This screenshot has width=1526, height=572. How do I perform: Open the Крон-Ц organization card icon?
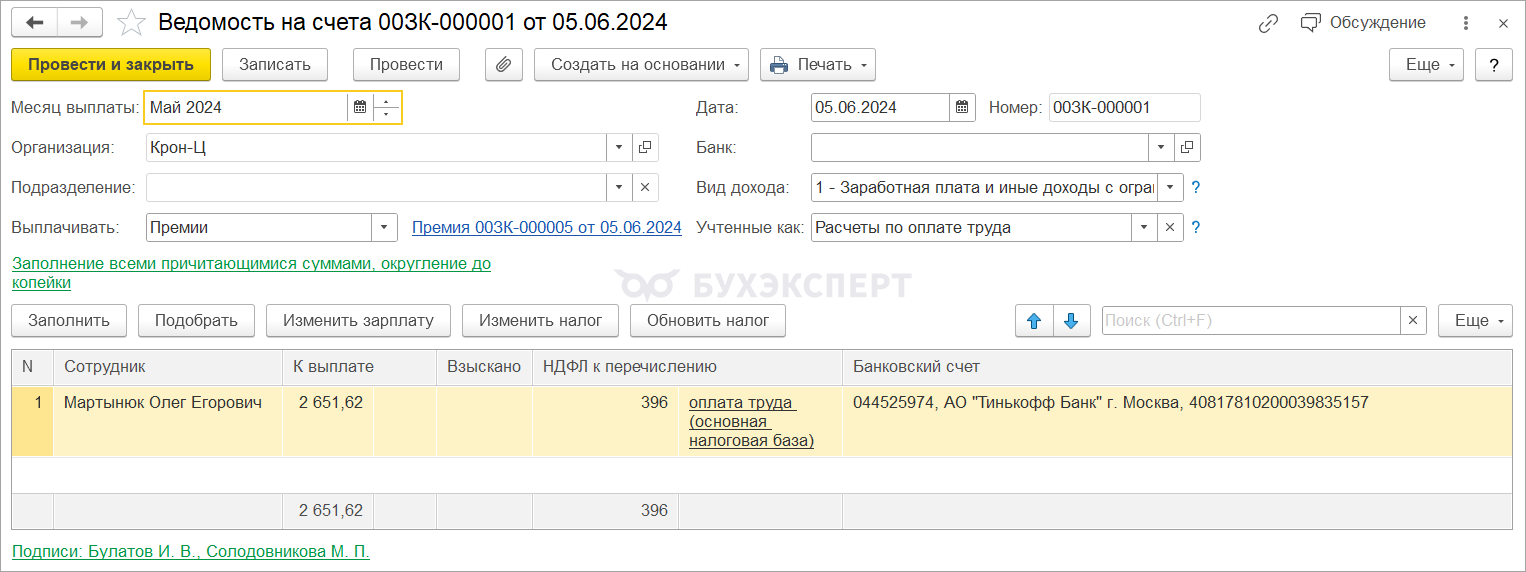(645, 148)
